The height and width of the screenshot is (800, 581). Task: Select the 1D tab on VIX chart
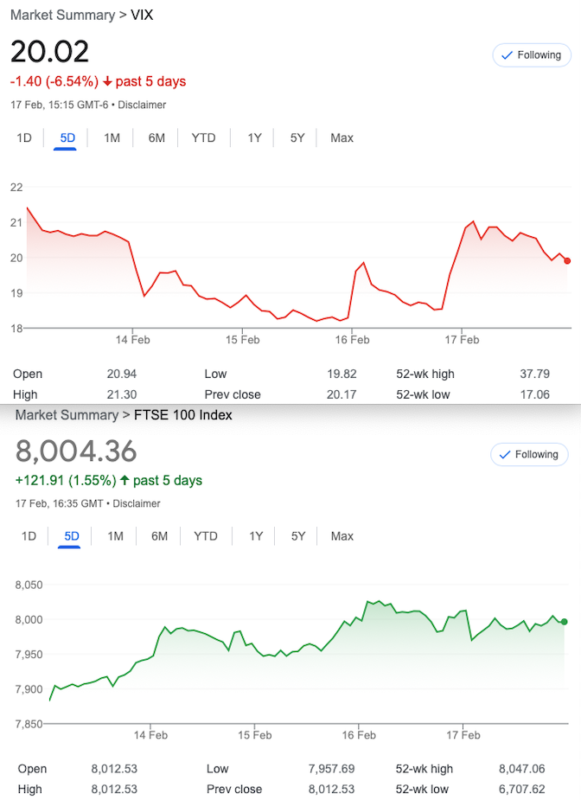coord(24,138)
